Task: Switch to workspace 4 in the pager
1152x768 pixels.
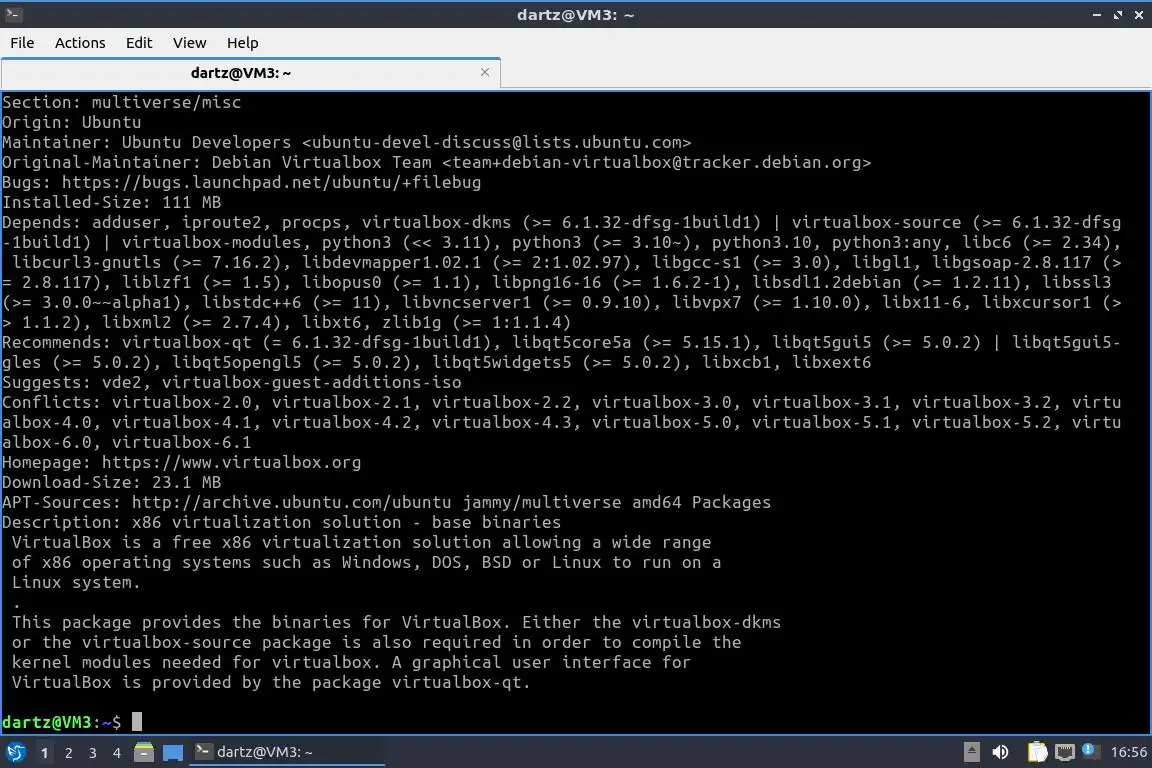Action: point(116,753)
